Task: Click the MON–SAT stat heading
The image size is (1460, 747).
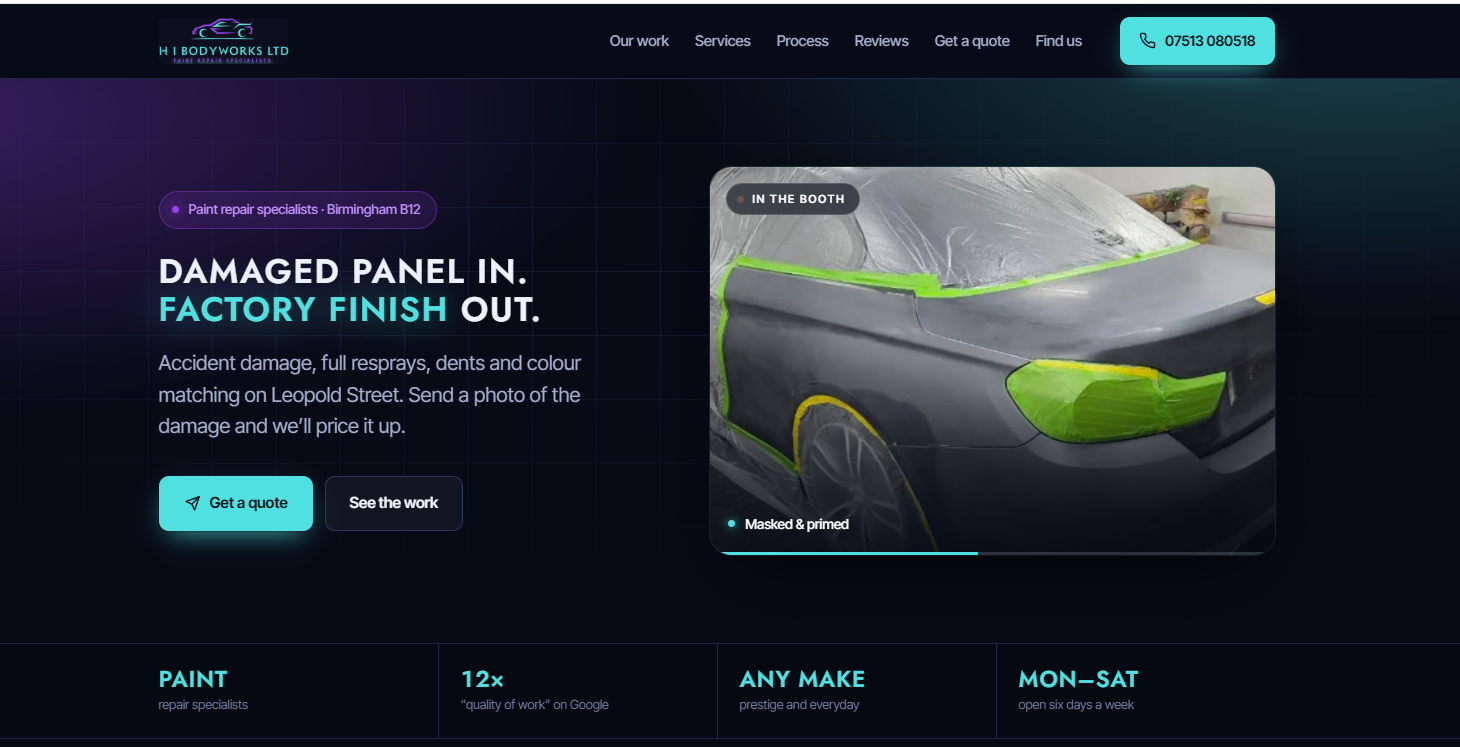Action: coord(1078,679)
